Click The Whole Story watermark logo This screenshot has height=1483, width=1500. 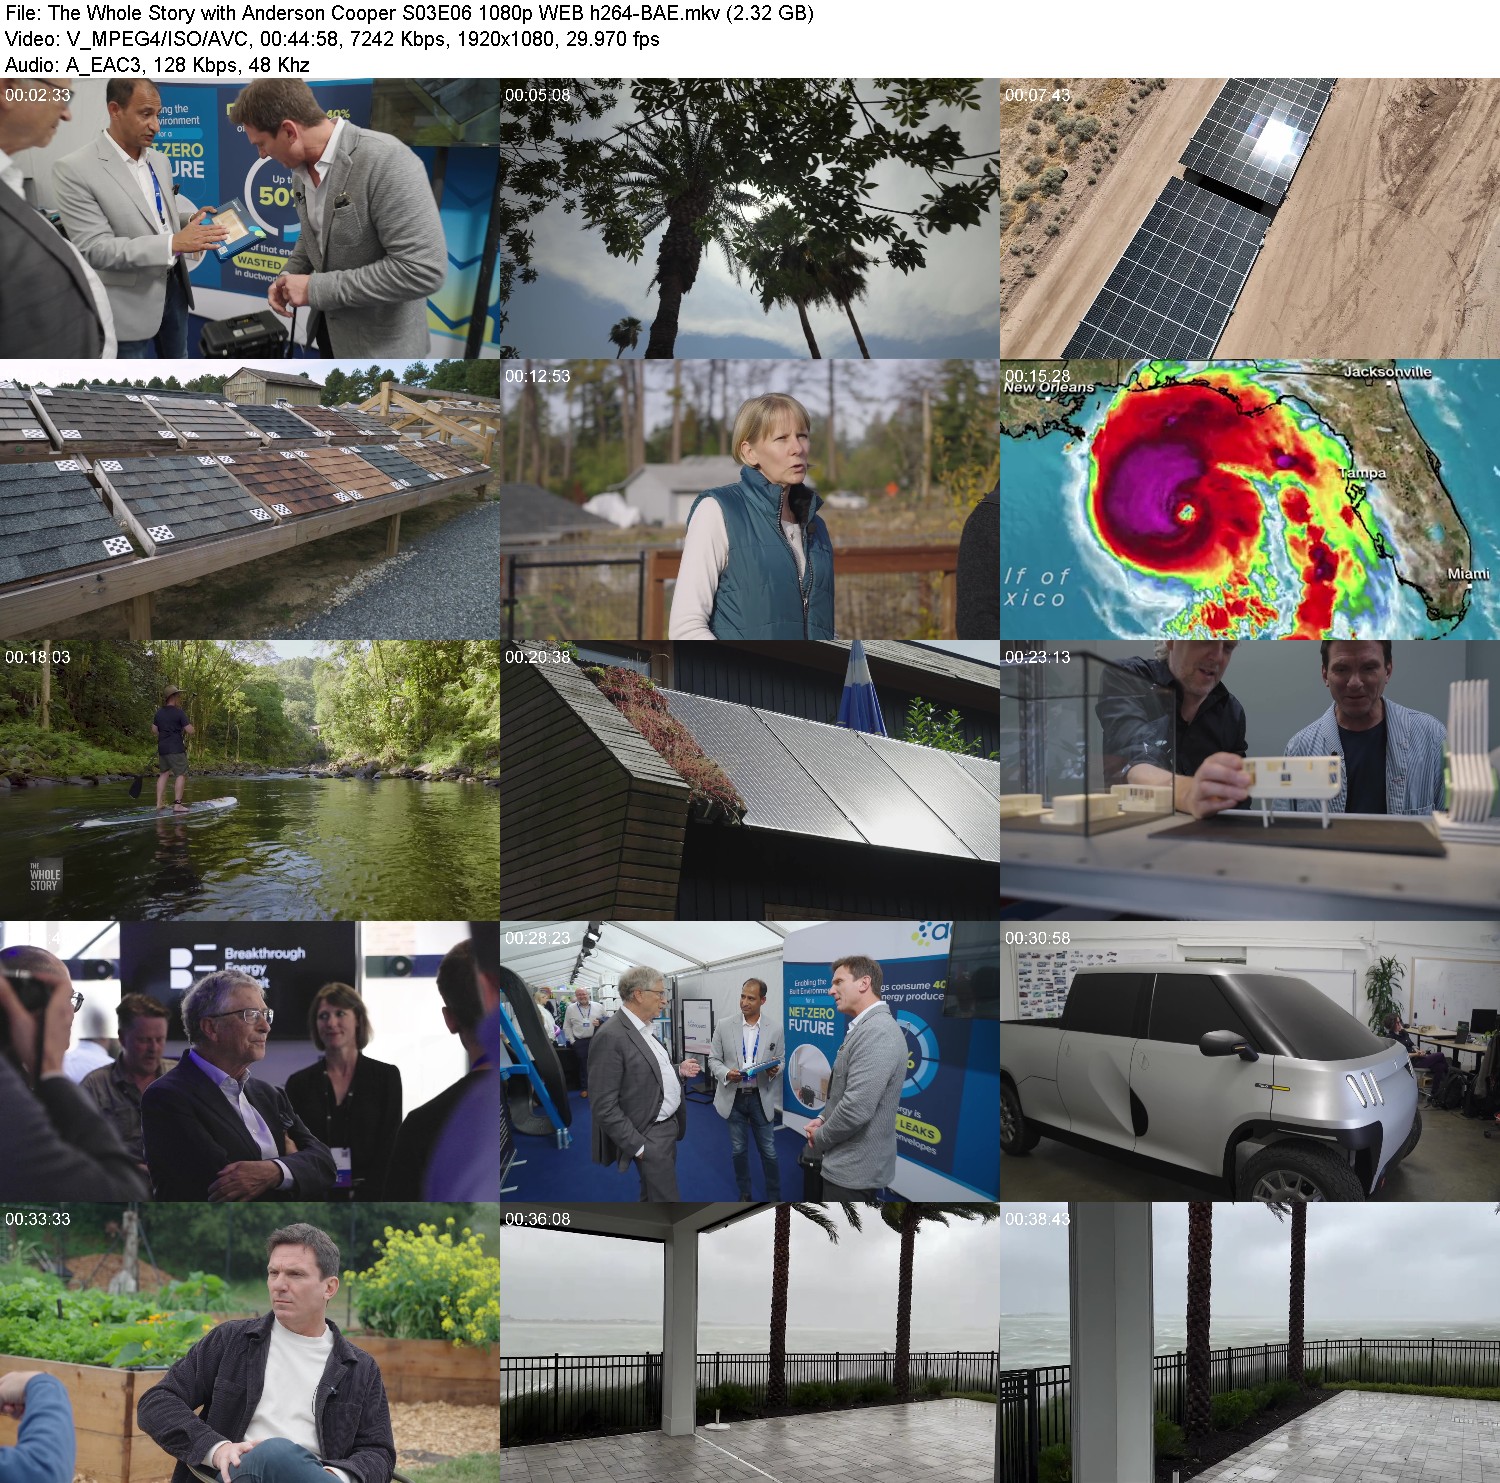(44, 875)
